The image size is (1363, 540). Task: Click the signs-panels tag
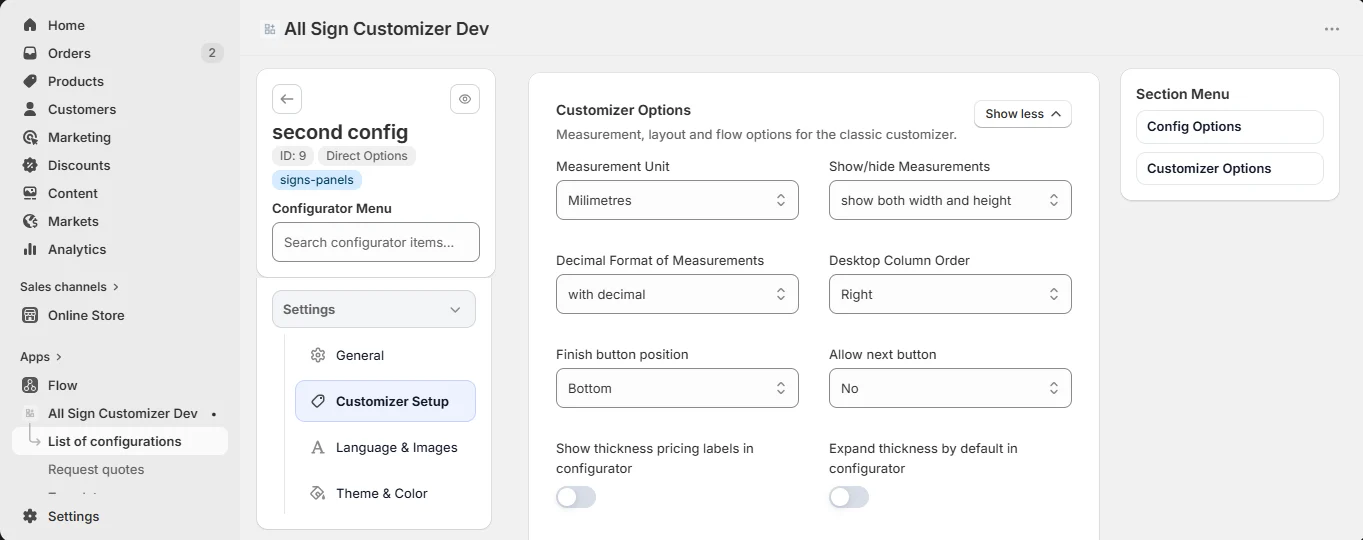click(x=317, y=180)
